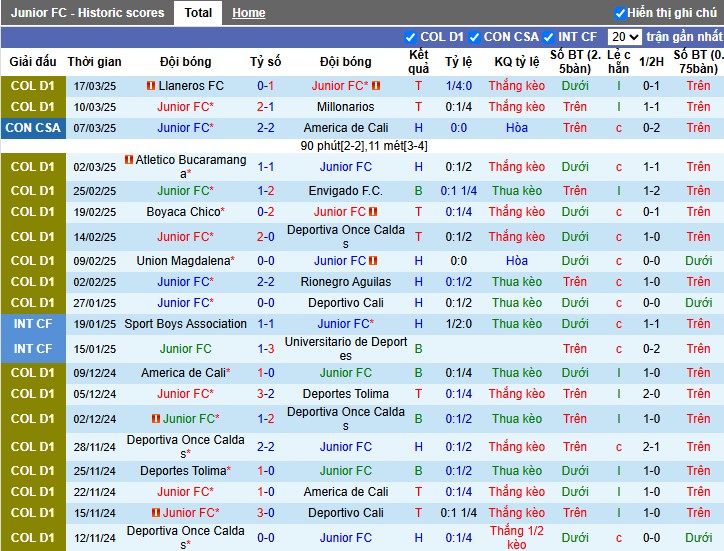The image size is (724, 551).
Task: Switch to the Home tab
Action: 248,13
